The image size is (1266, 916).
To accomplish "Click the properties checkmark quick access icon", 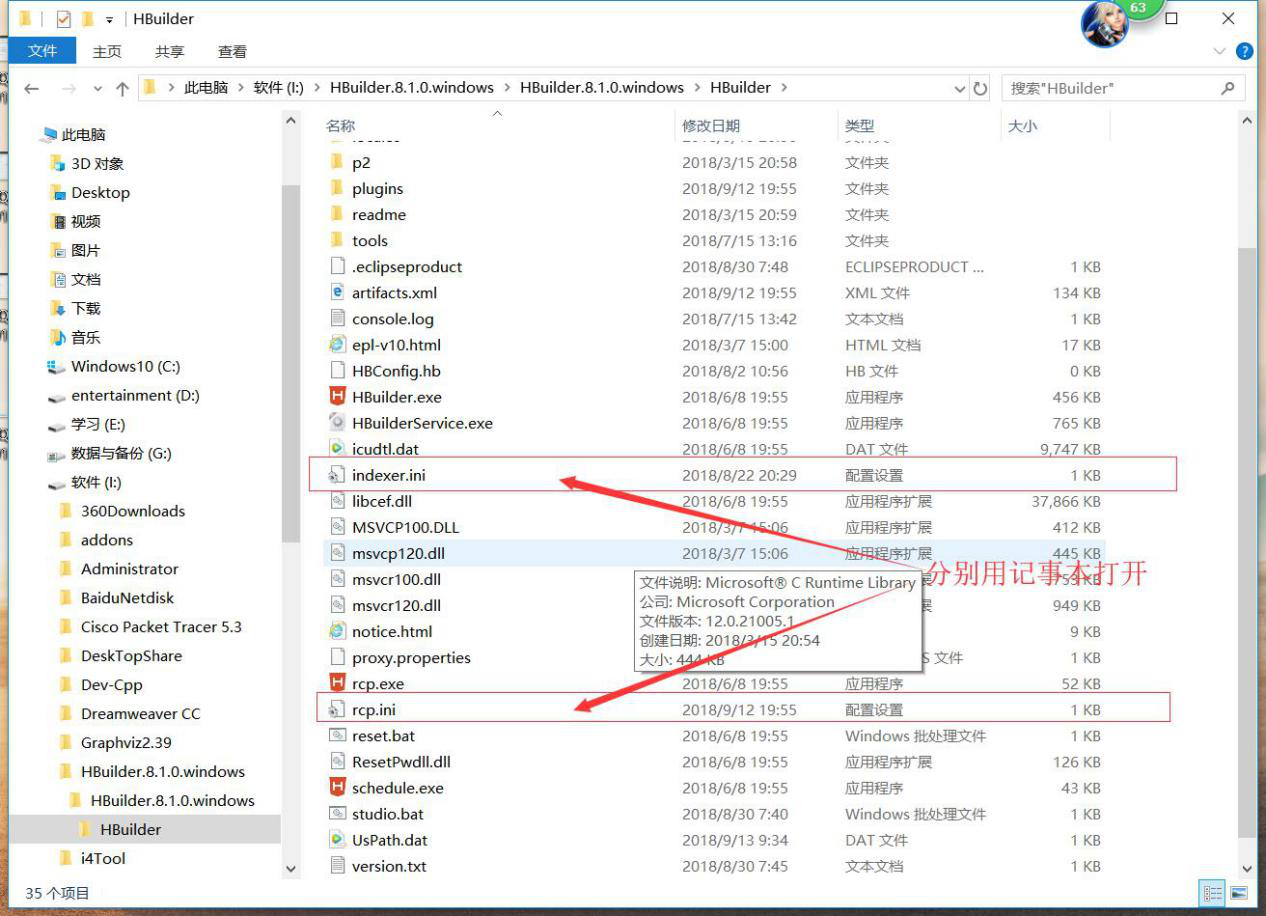I will [64, 19].
